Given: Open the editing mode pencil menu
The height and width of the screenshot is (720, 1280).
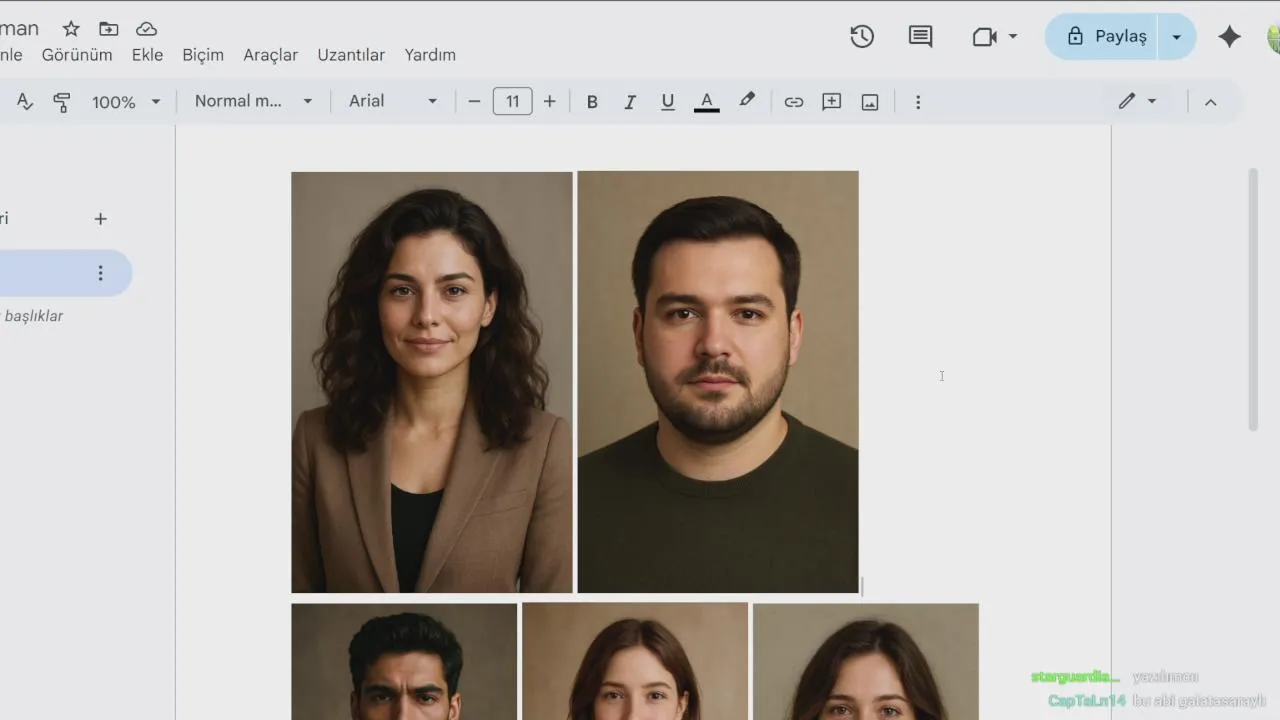Looking at the screenshot, I should point(1137,101).
